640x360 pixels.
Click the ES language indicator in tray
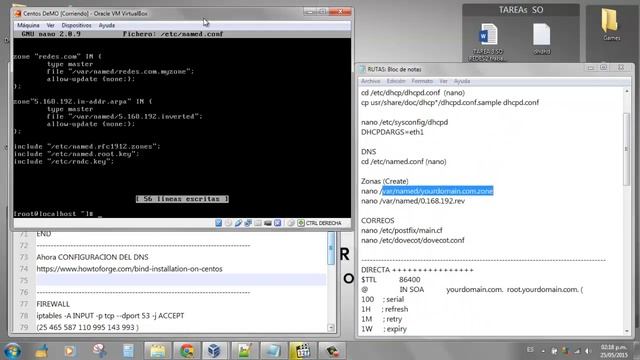[530, 350]
